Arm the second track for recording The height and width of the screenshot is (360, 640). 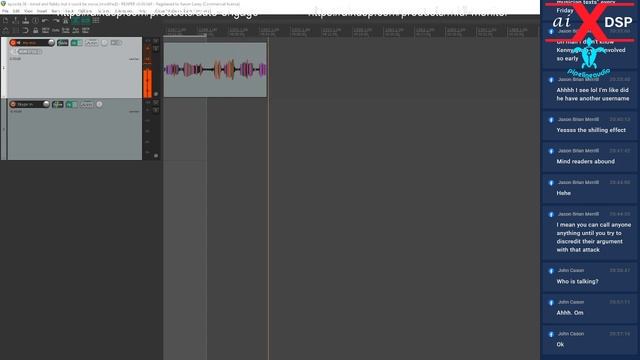(13, 104)
